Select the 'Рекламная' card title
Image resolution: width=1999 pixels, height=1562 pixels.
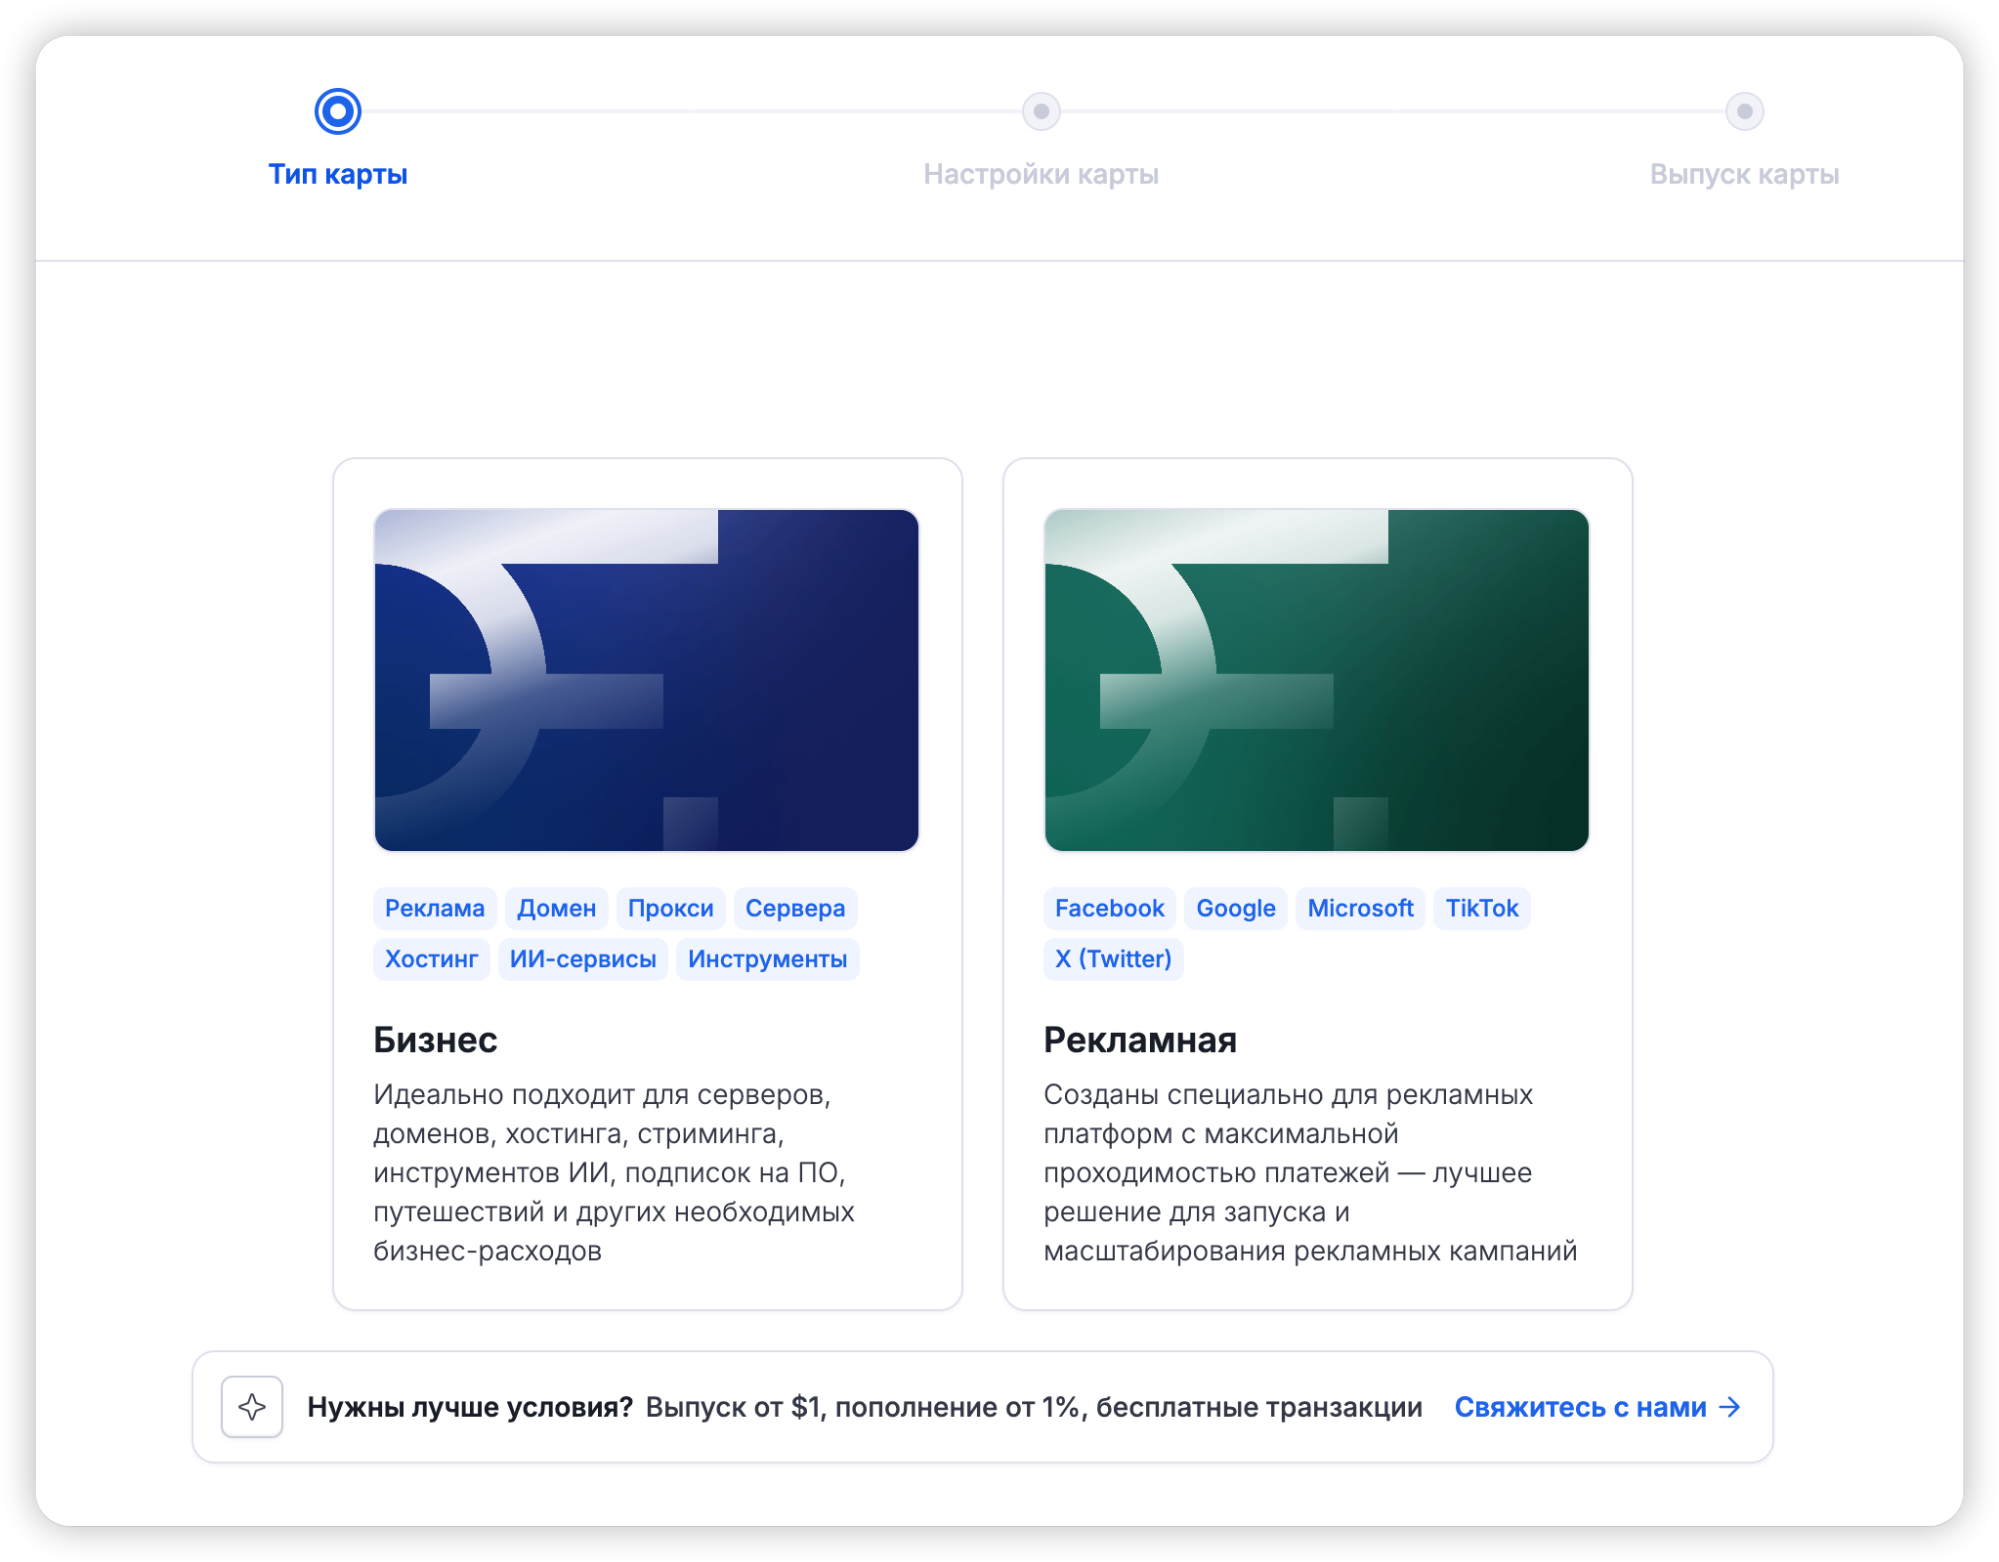click(x=1140, y=1040)
